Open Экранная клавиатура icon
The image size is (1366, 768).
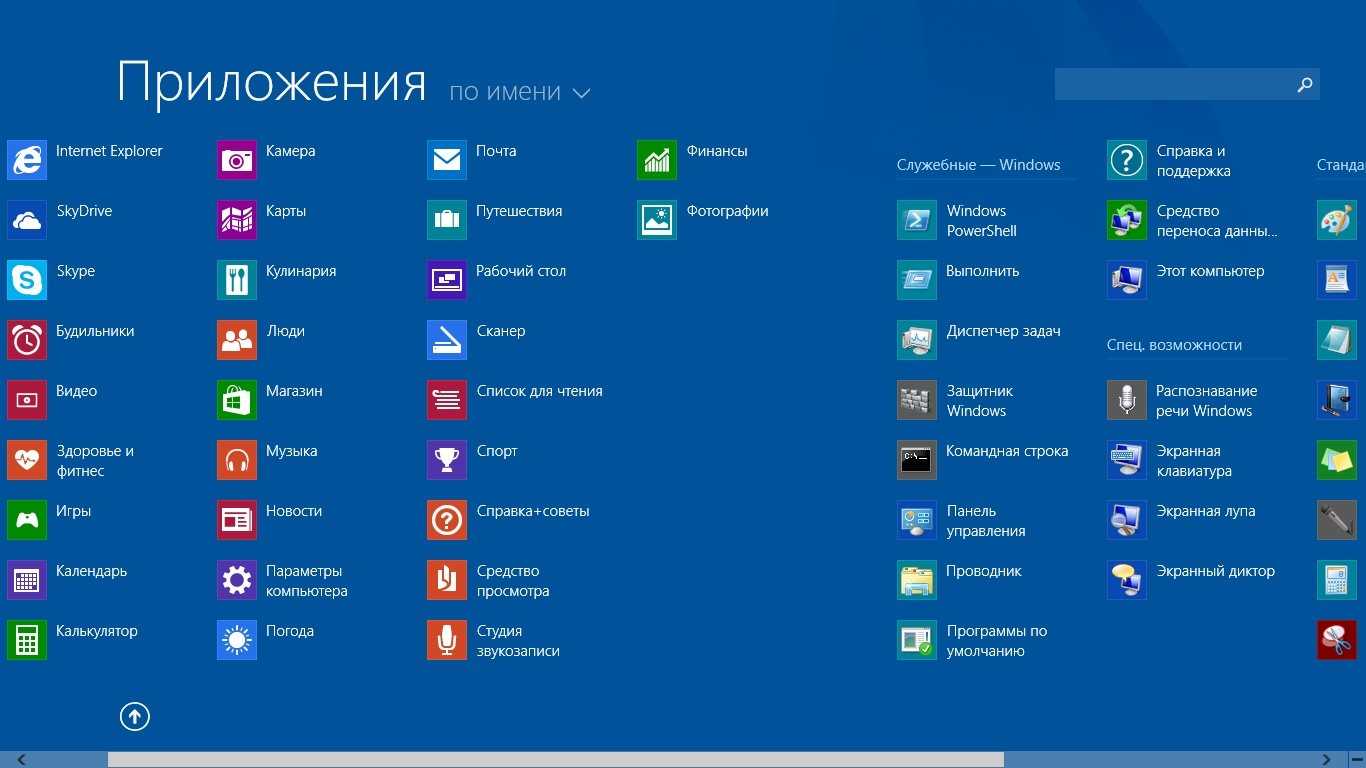tap(1127, 460)
